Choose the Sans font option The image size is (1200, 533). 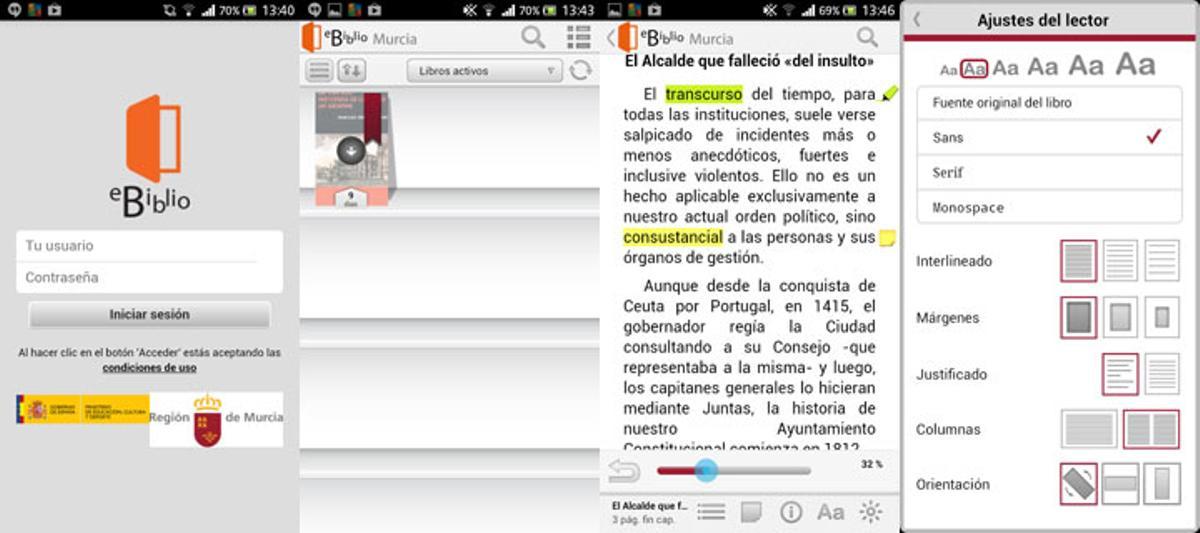pos(1050,138)
